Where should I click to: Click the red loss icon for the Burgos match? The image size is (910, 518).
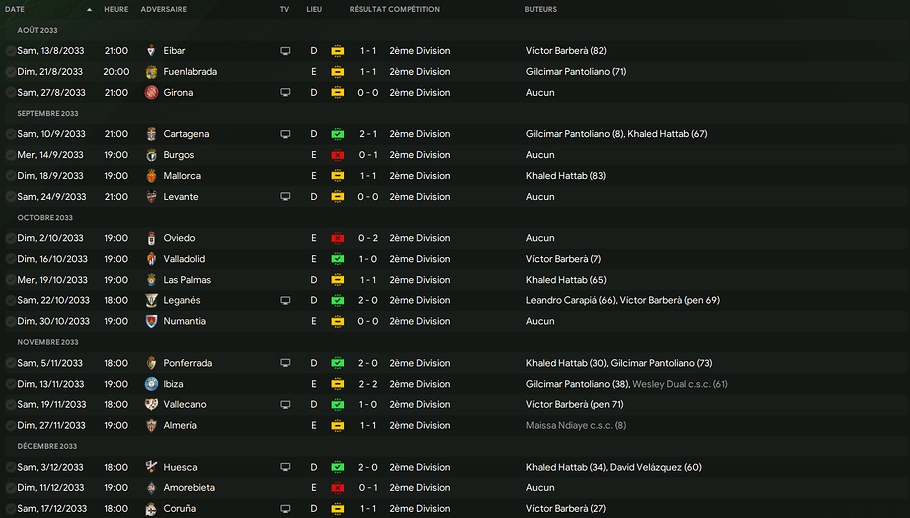[338, 155]
